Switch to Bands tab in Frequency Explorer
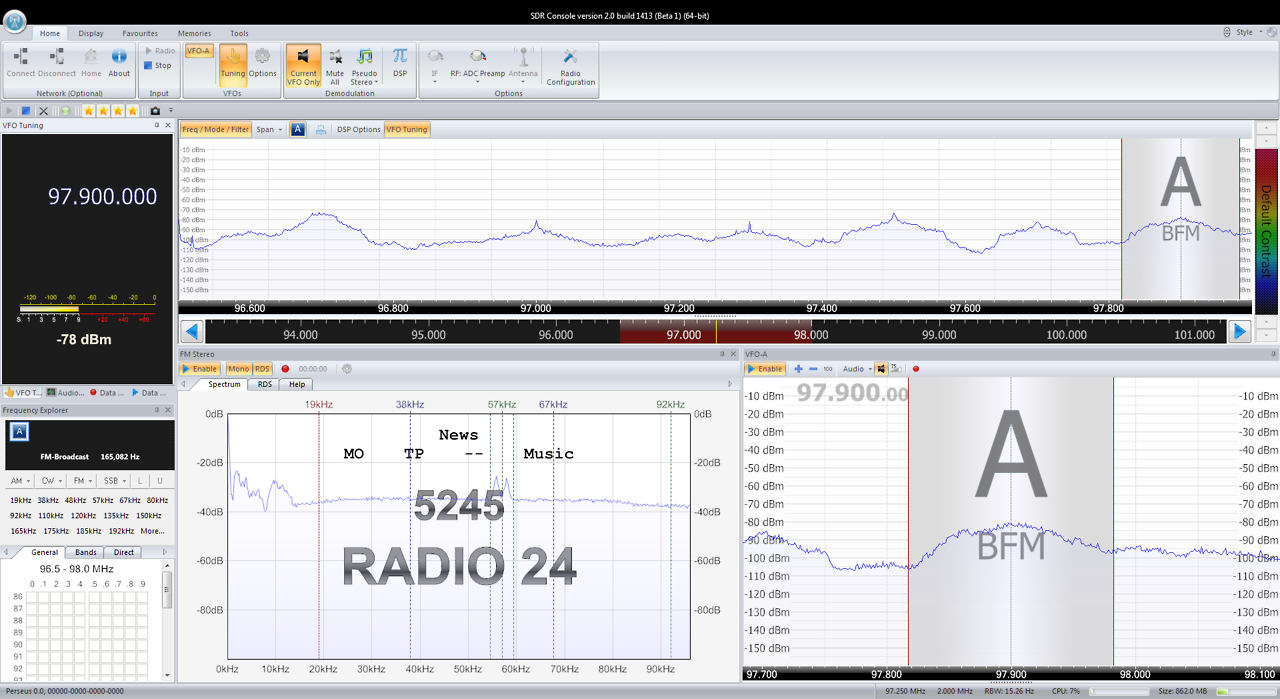The height and width of the screenshot is (699, 1280). click(x=86, y=552)
